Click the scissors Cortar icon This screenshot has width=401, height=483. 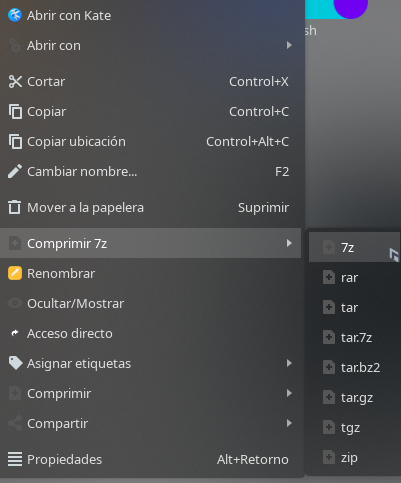pos(15,82)
